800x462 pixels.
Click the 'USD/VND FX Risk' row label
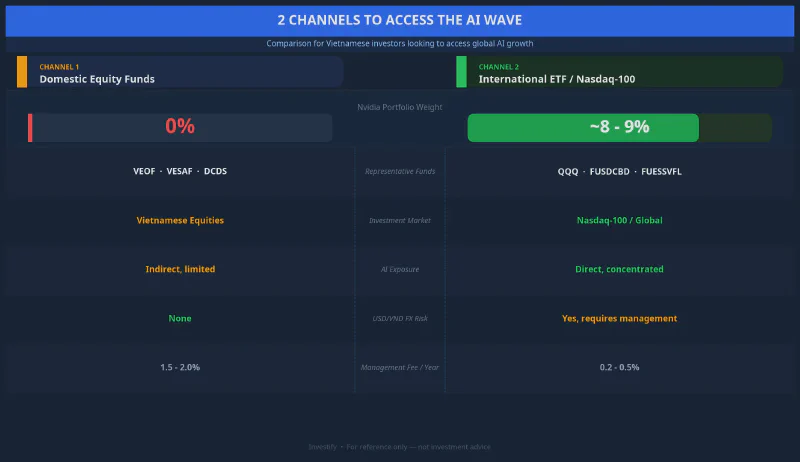coord(400,318)
